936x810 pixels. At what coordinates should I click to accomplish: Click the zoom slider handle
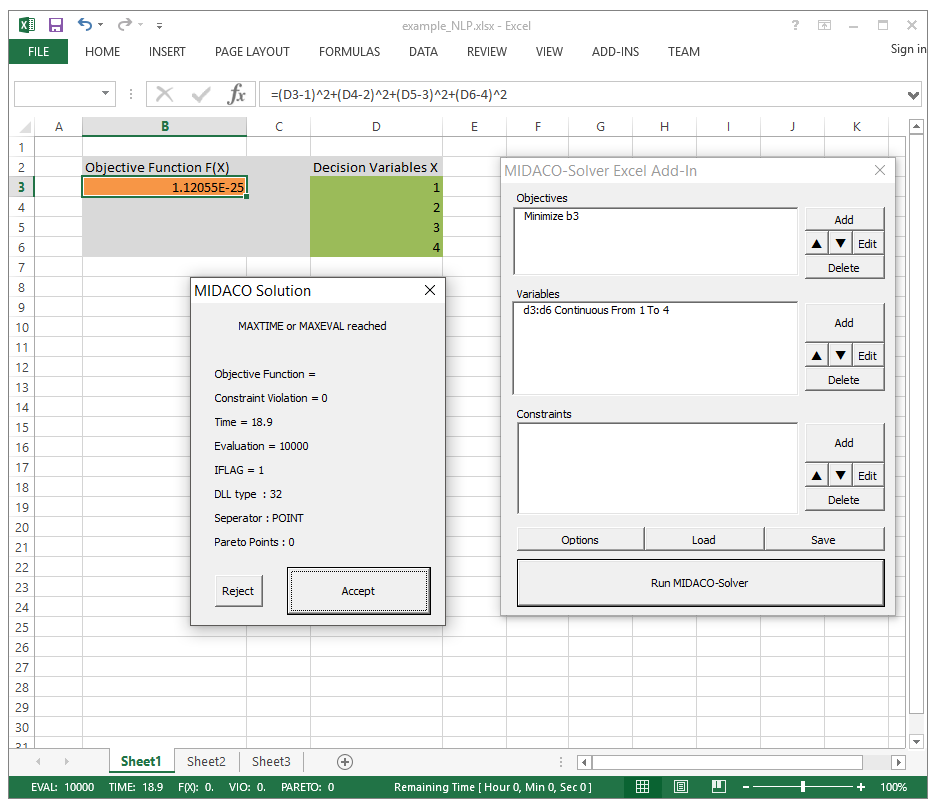(803, 787)
